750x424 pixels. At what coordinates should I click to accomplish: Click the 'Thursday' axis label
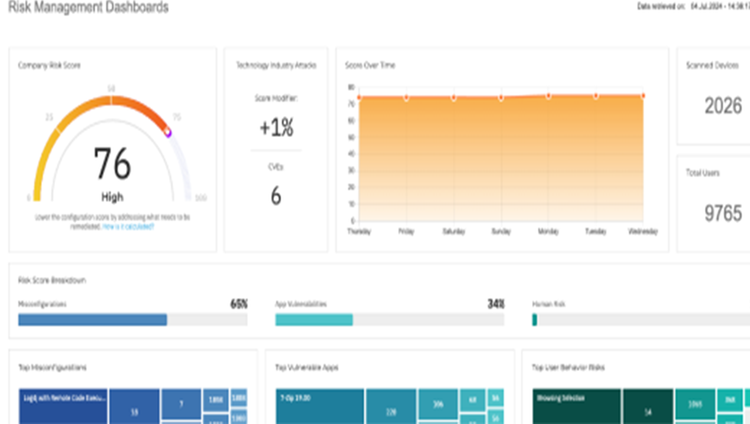coord(359,231)
